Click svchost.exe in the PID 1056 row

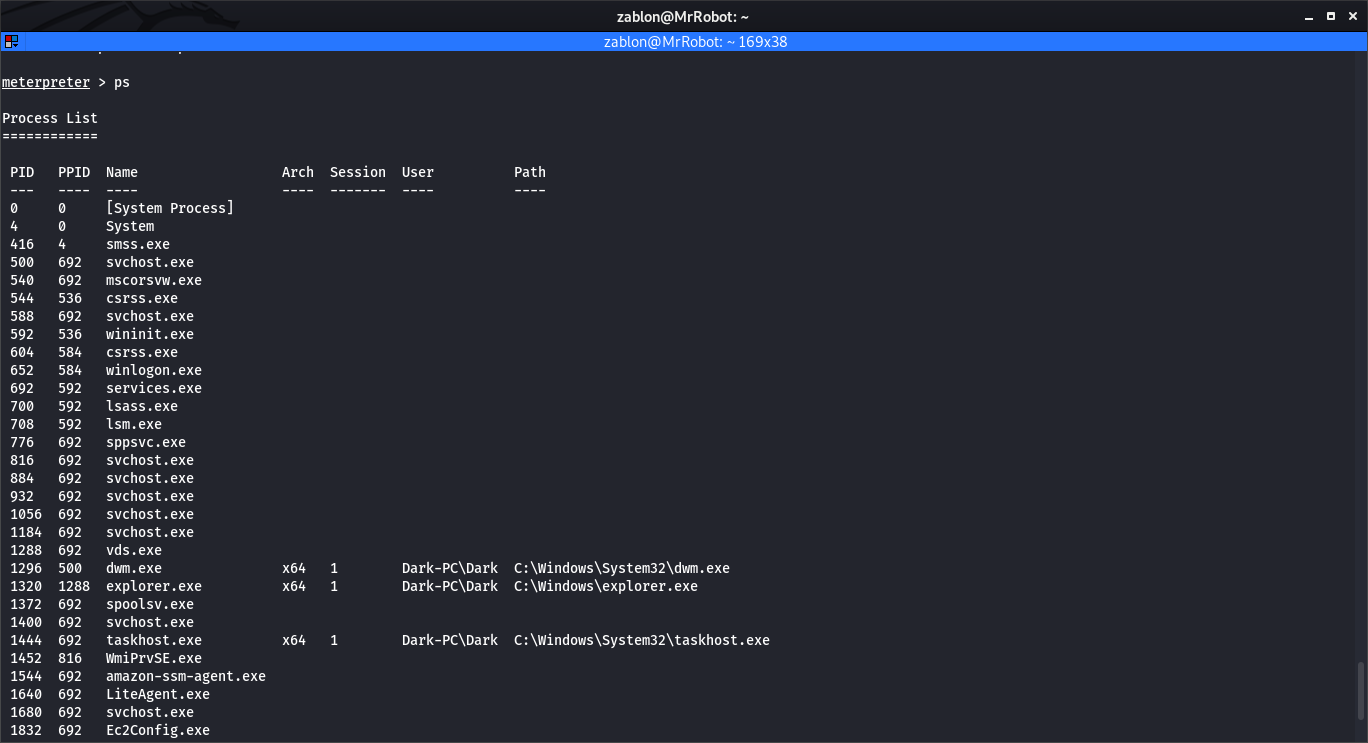(150, 514)
